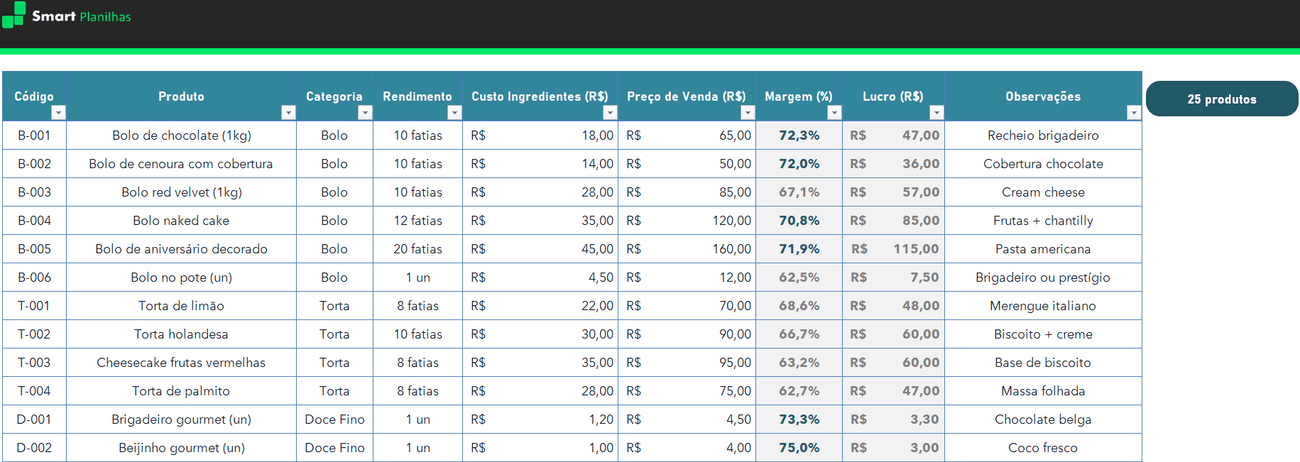The width and height of the screenshot is (1300, 462).
Task: Open the Preço de Venda filter dropdown
Action: pos(747,113)
